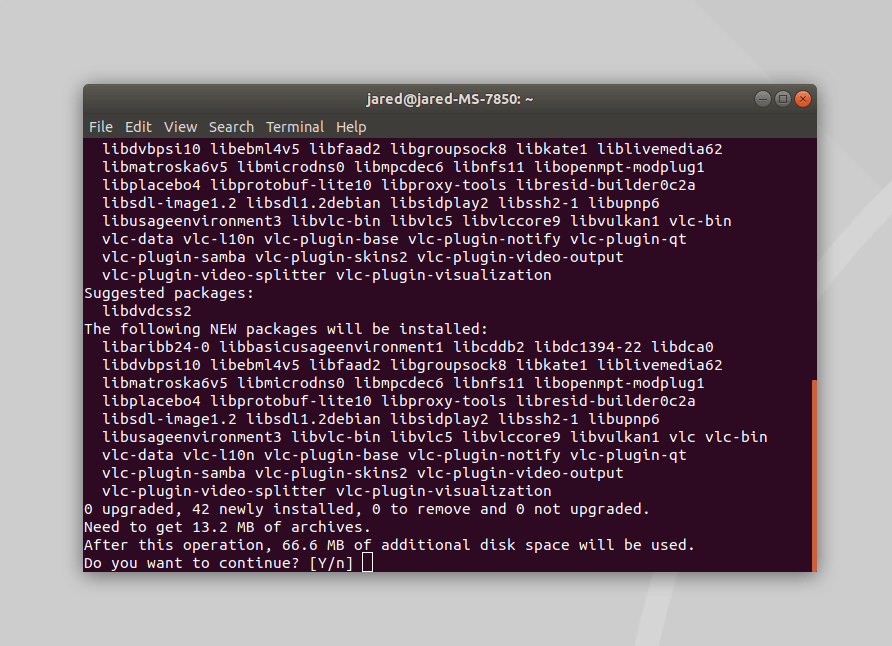Click 'The following NEW packages' line

[x=286, y=329]
